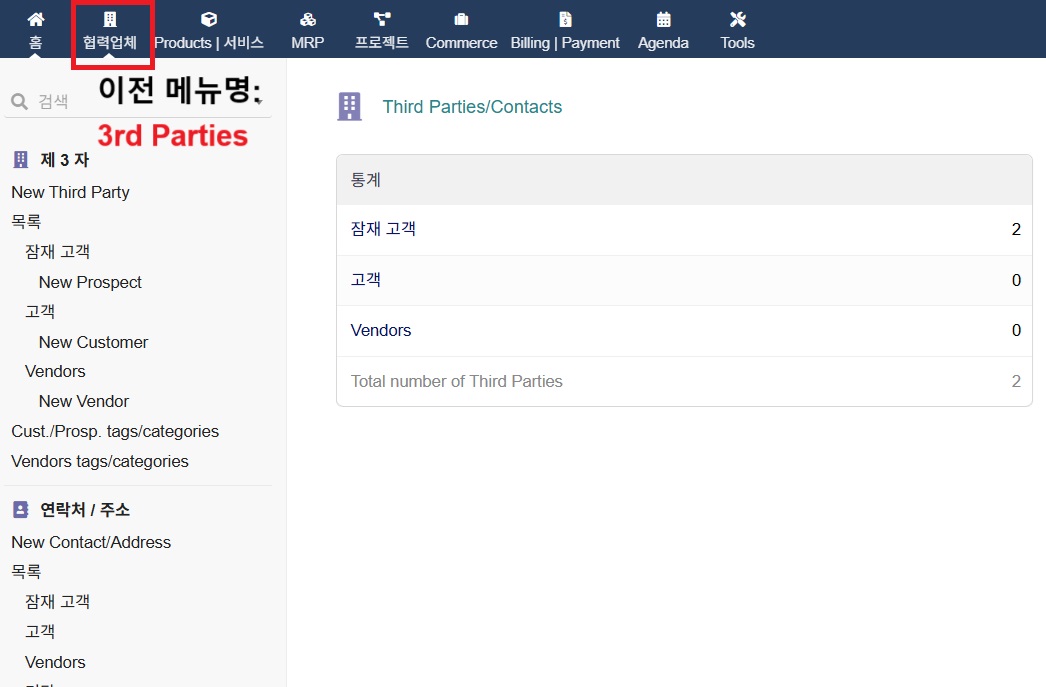Open Billing | Payment invoice icon
1046x687 pixels.
coord(565,19)
